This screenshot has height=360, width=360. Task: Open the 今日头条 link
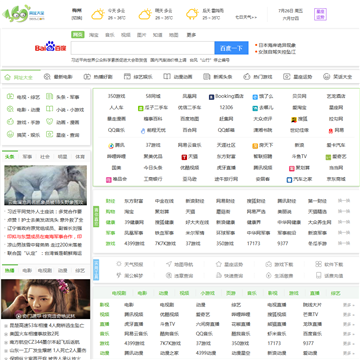153,168
